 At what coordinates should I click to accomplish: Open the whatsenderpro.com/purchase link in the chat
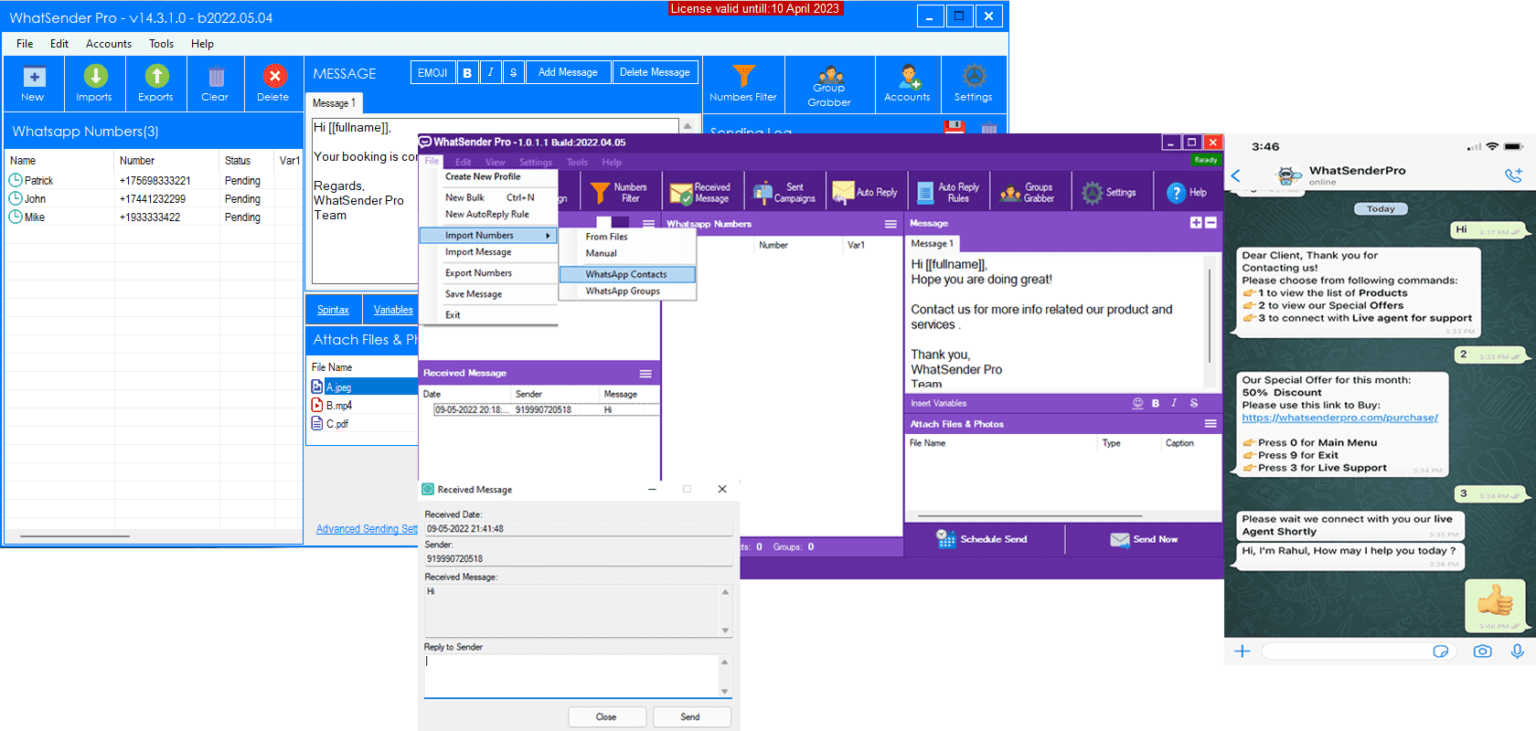1340,417
